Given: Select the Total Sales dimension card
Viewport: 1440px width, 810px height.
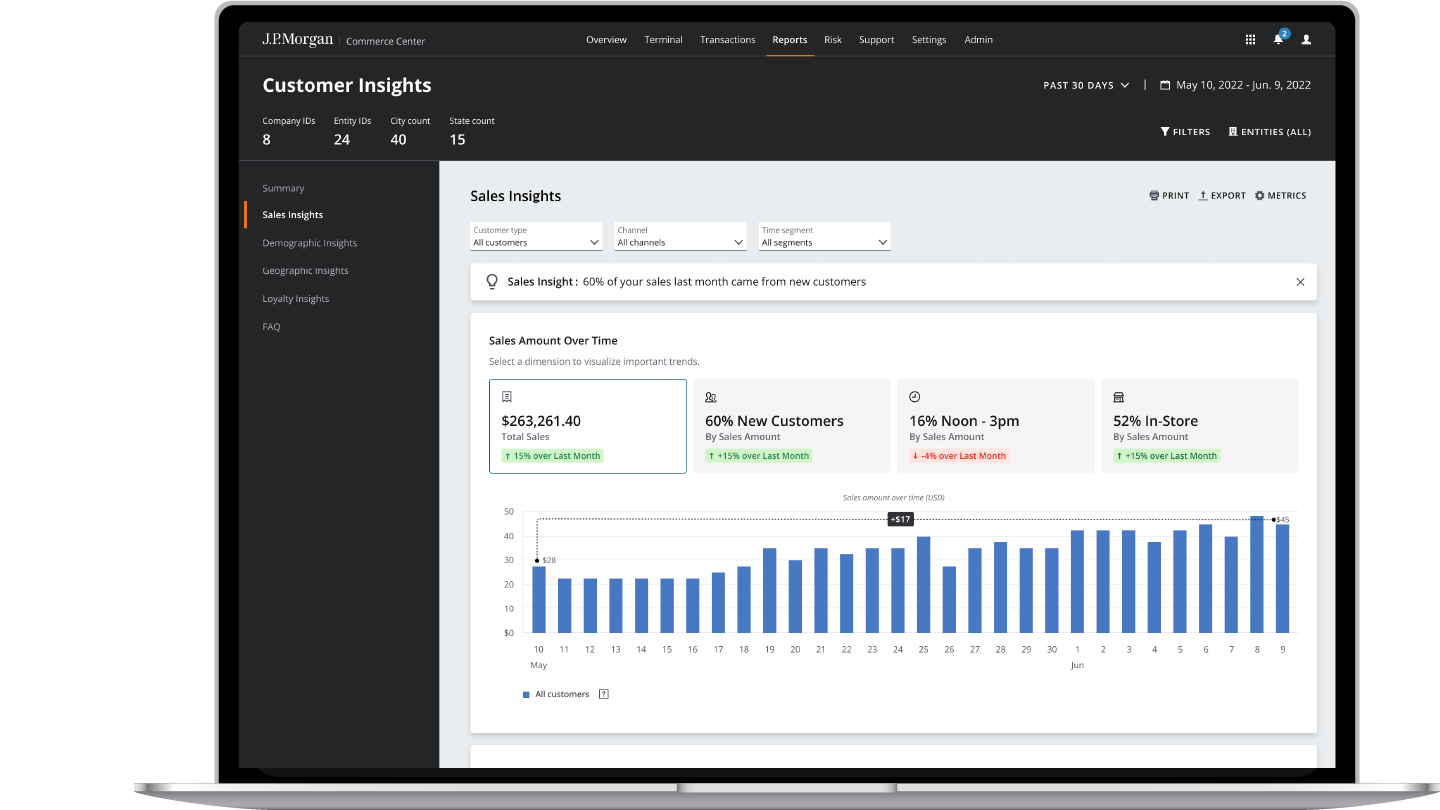Looking at the screenshot, I should [587, 426].
